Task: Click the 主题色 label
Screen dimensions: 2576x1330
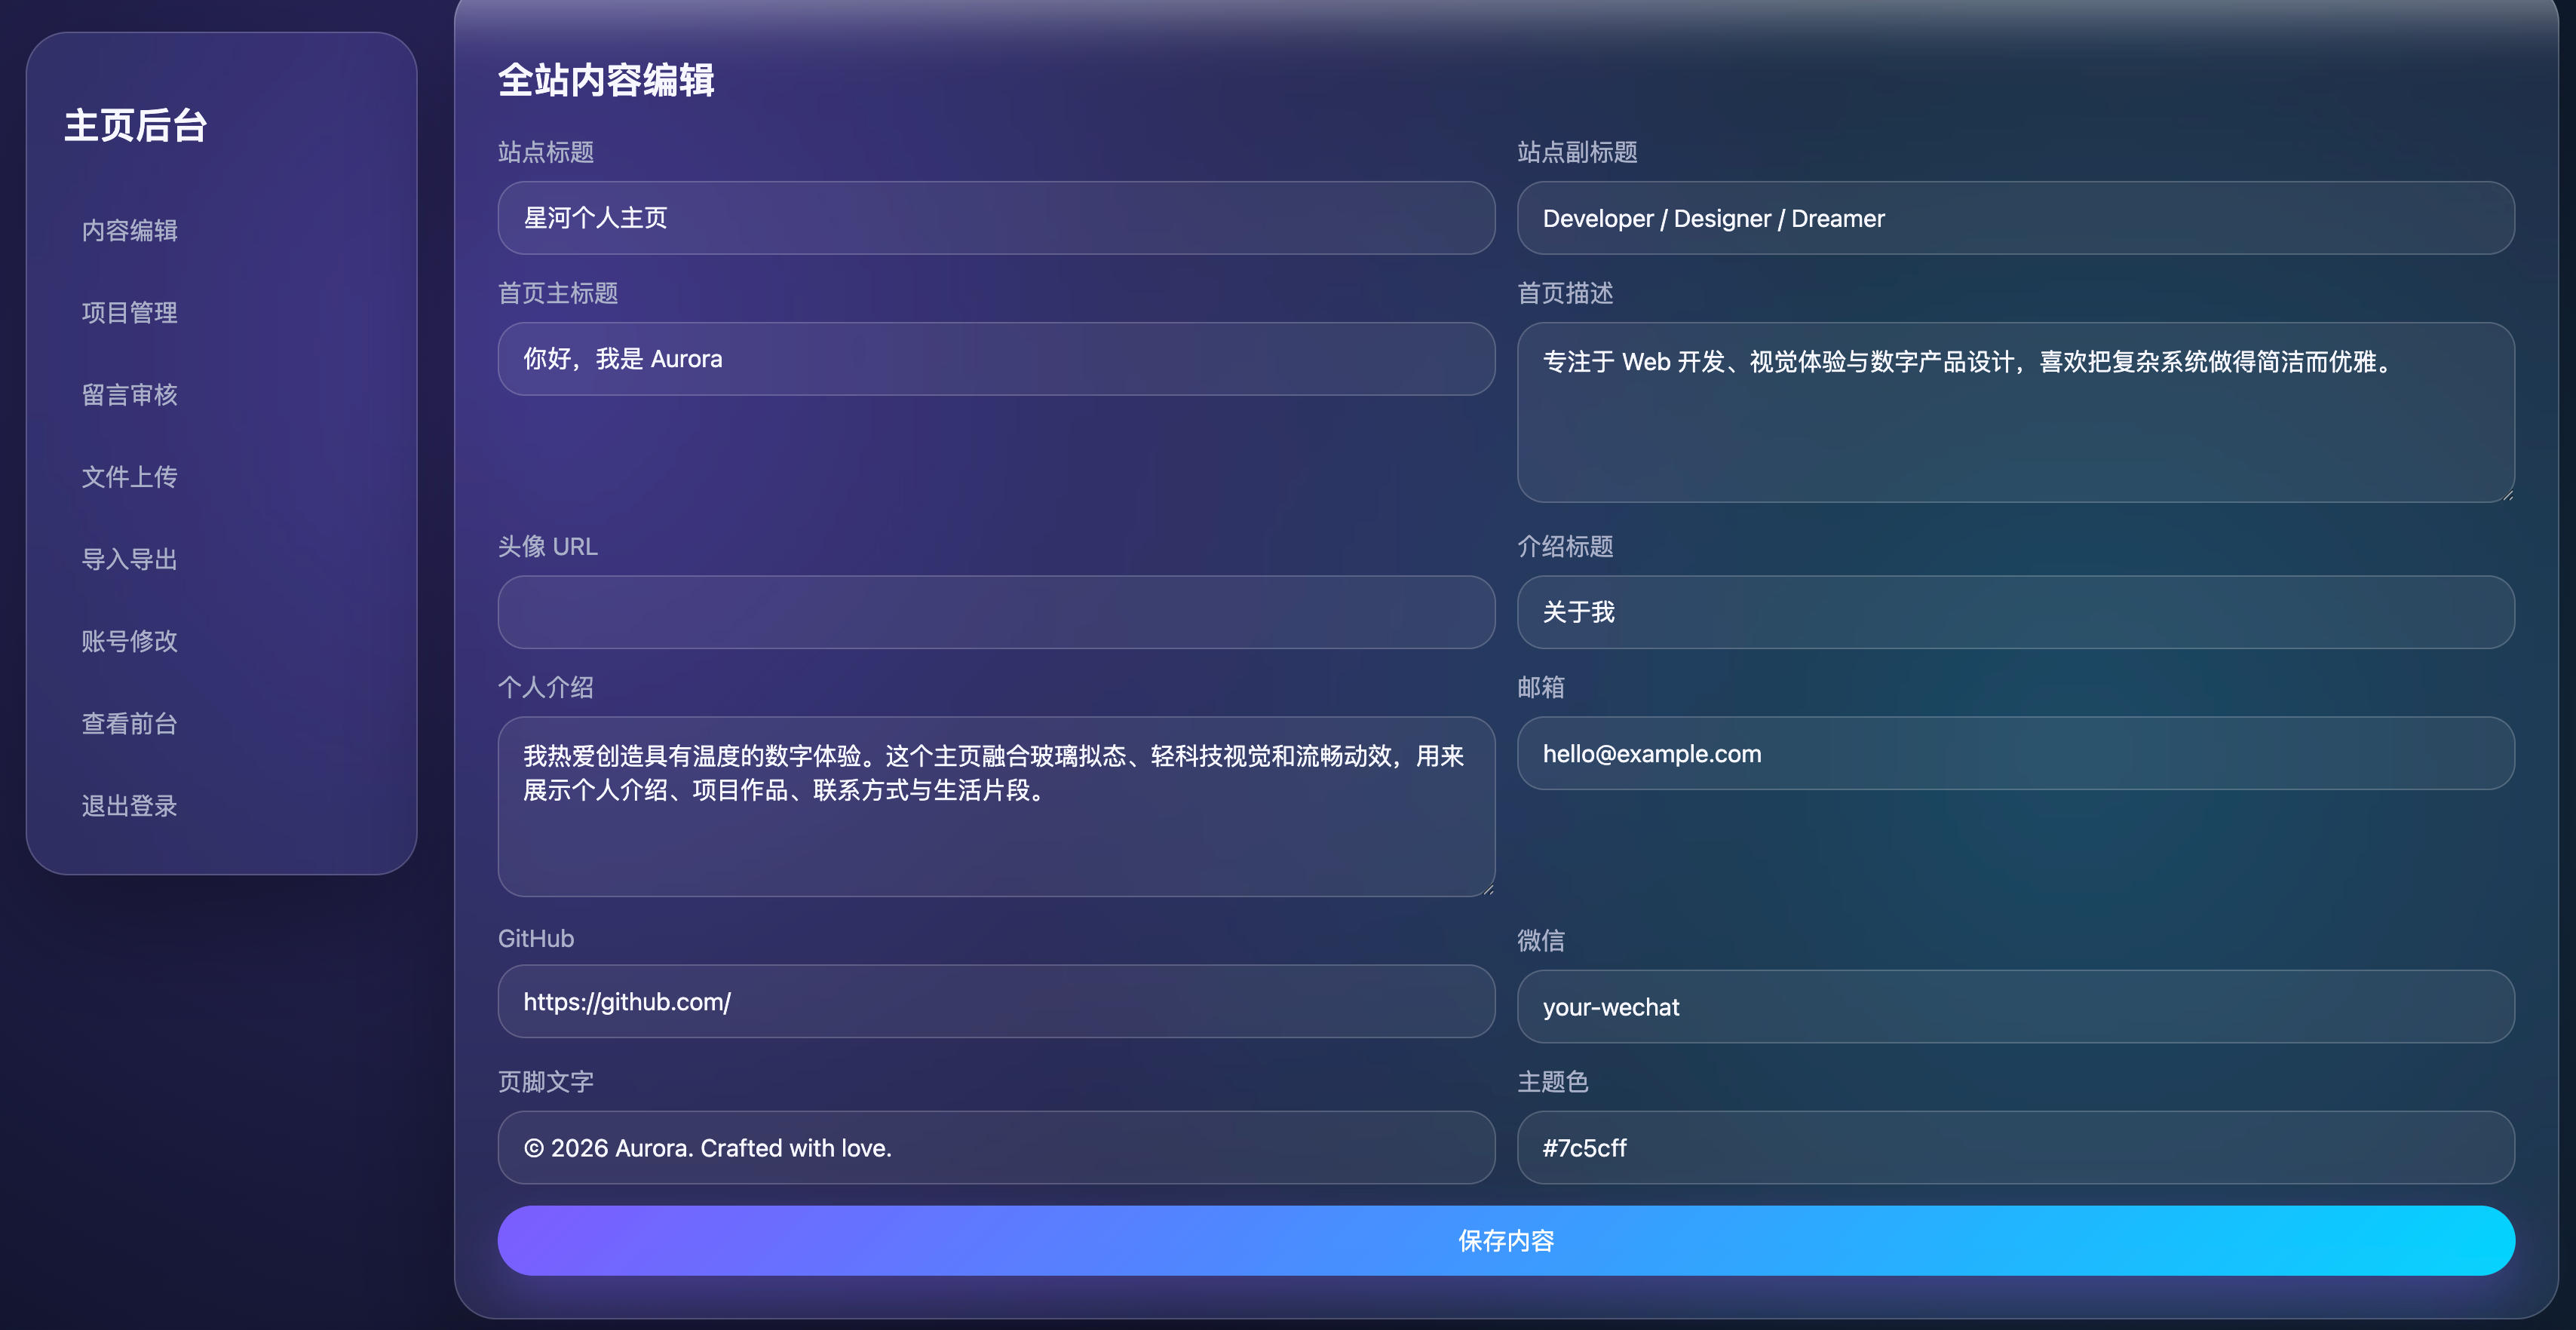Action: coord(1553,1081)
